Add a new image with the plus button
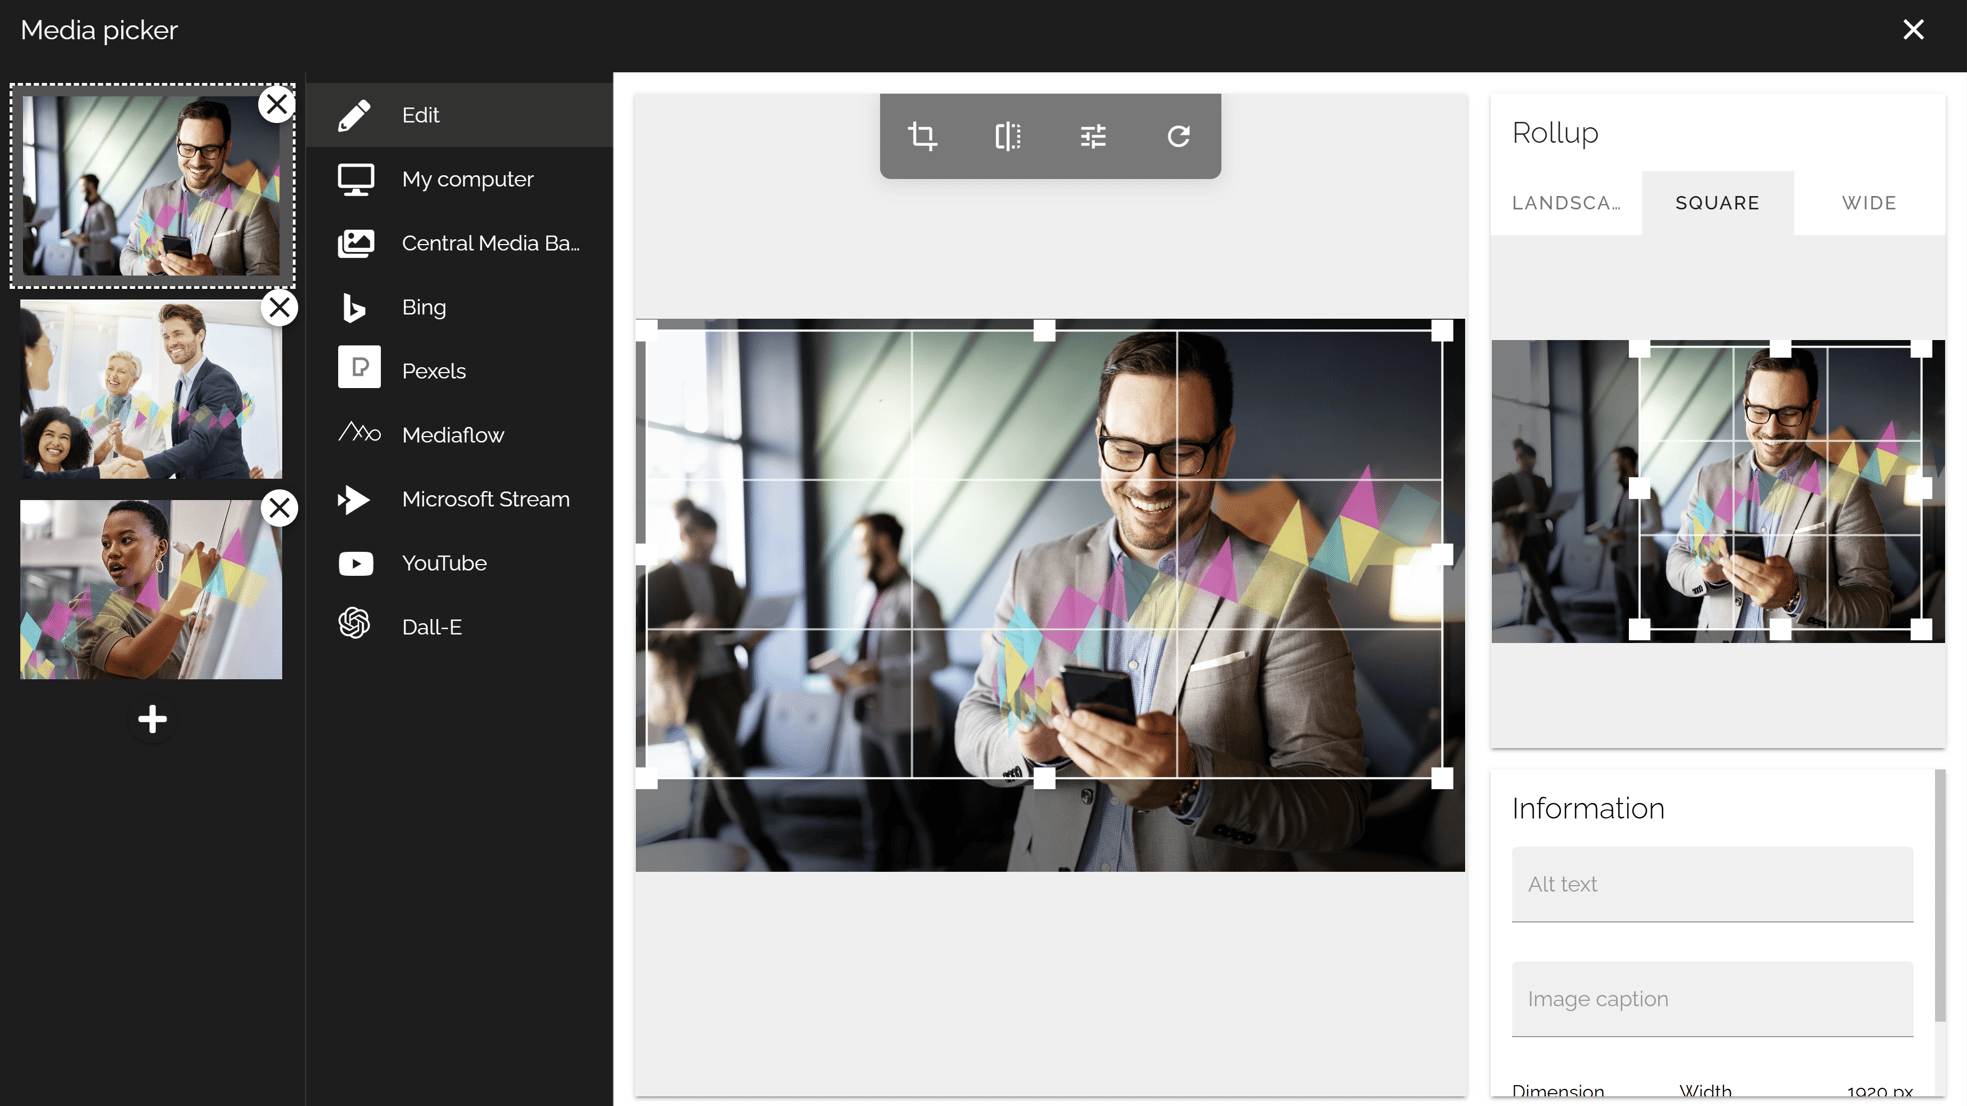Viewport: 1967px width, 1106px height. [x=152, y=719]
